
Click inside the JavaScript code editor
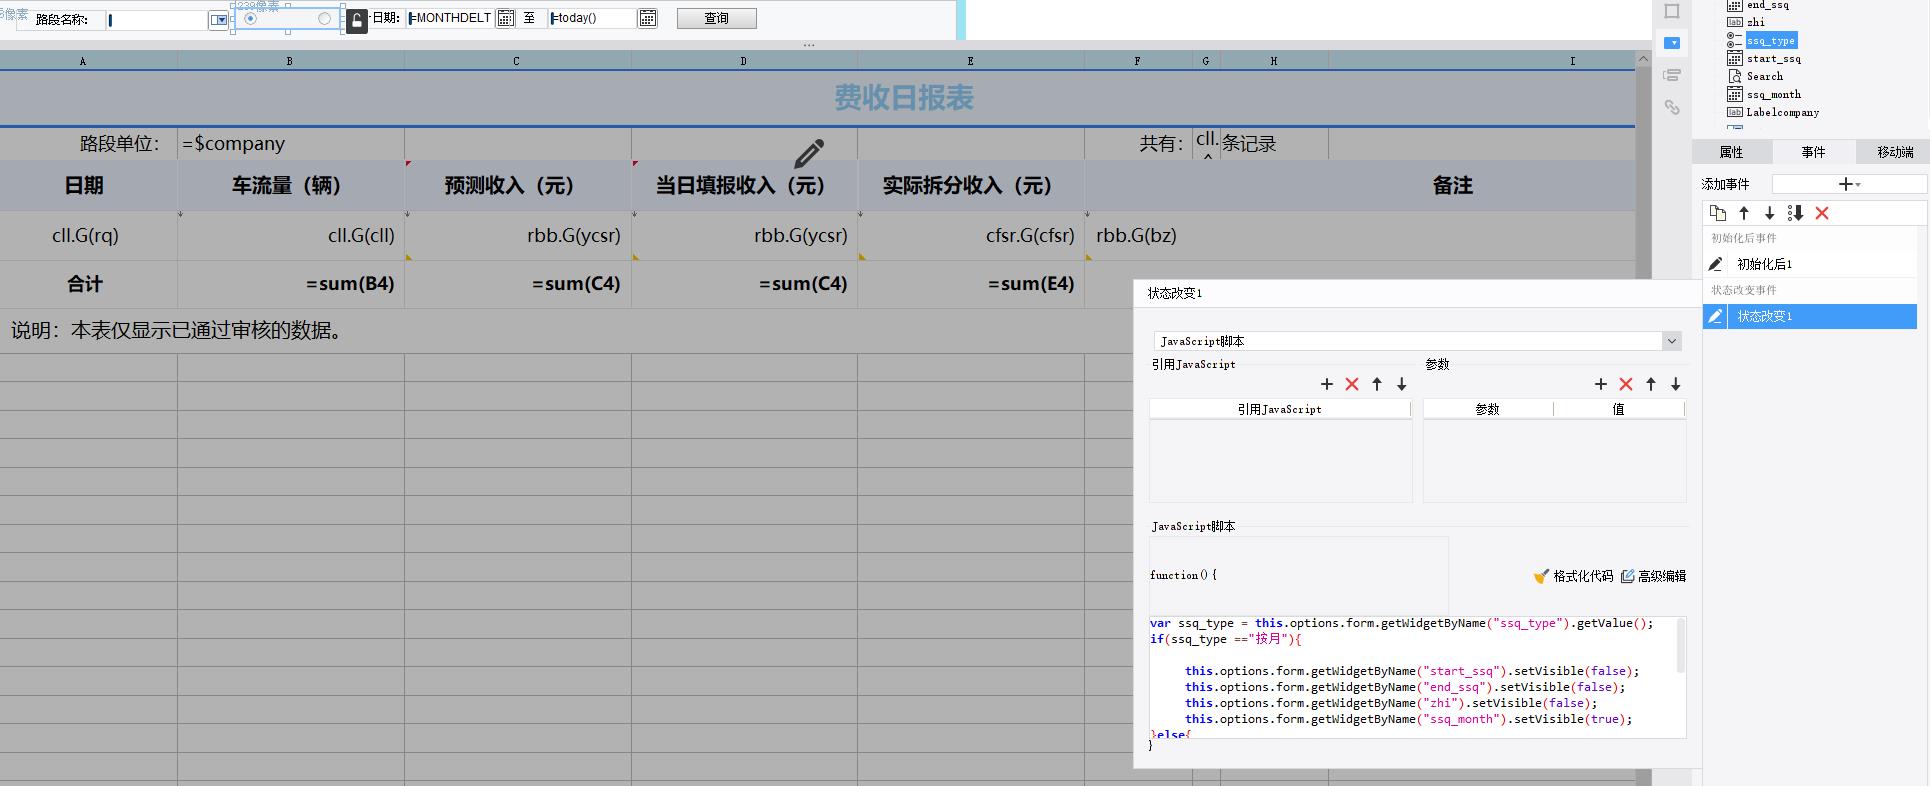[x=1411, y=677]
